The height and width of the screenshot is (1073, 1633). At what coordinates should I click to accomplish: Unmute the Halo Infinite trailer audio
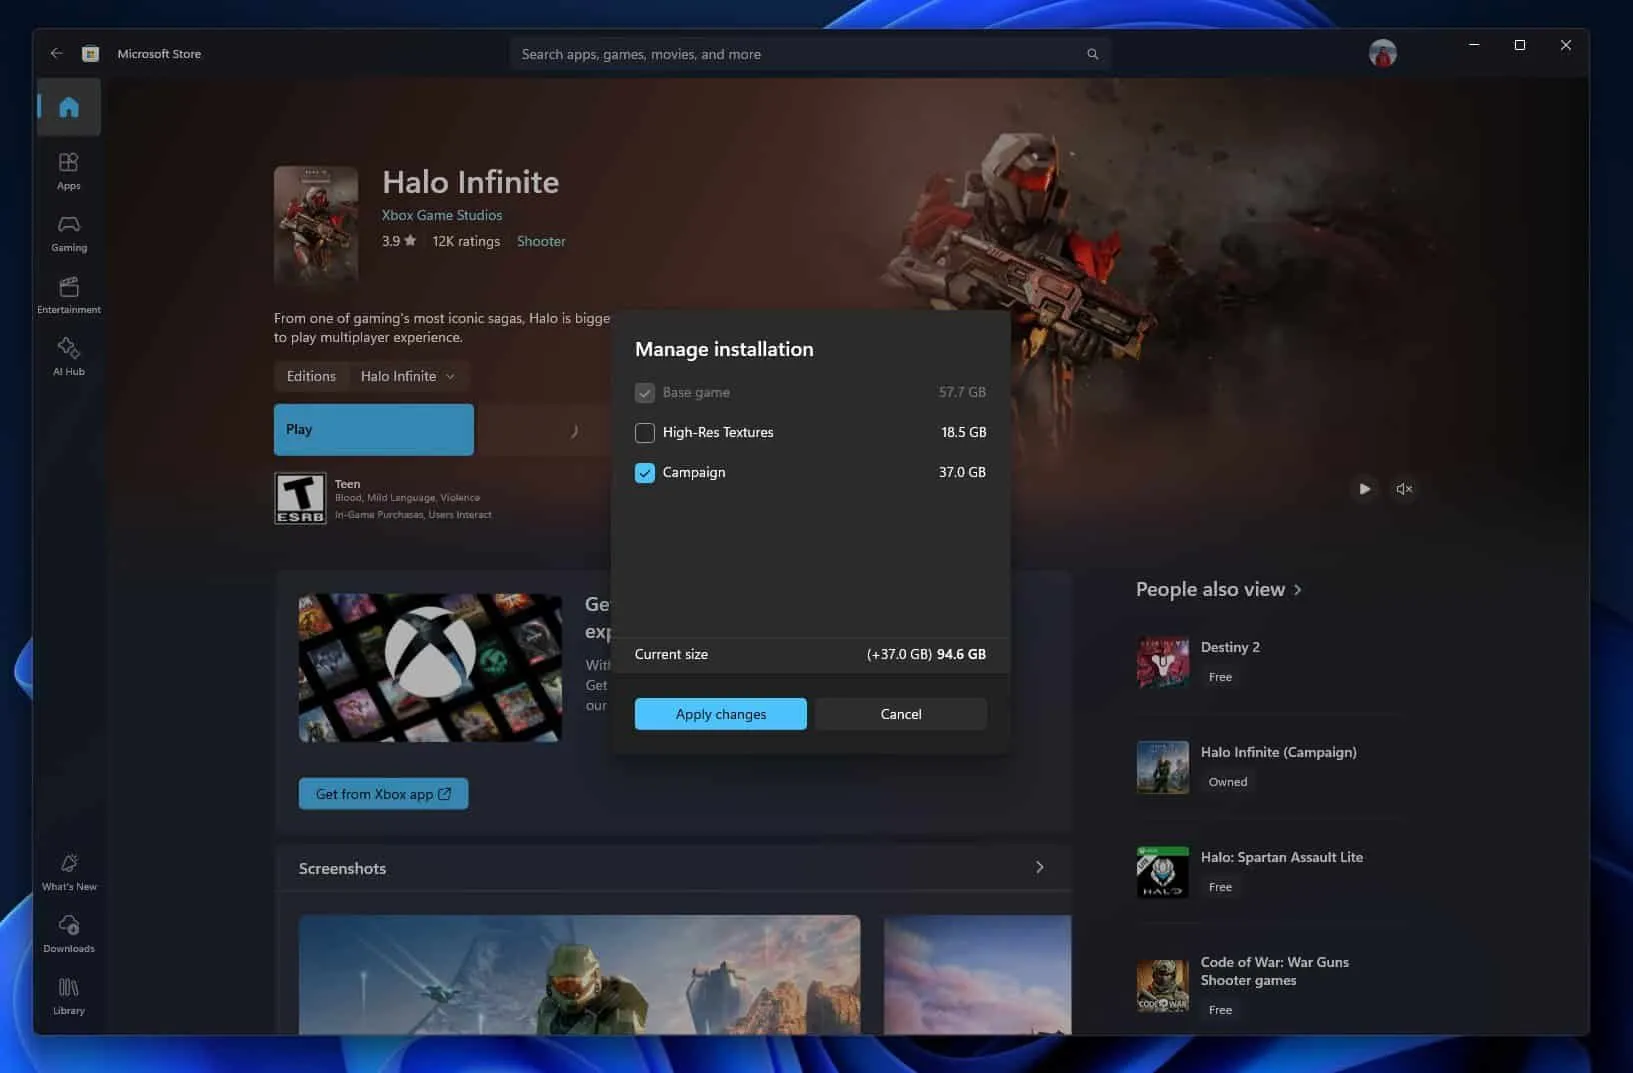coord(1404,489)
